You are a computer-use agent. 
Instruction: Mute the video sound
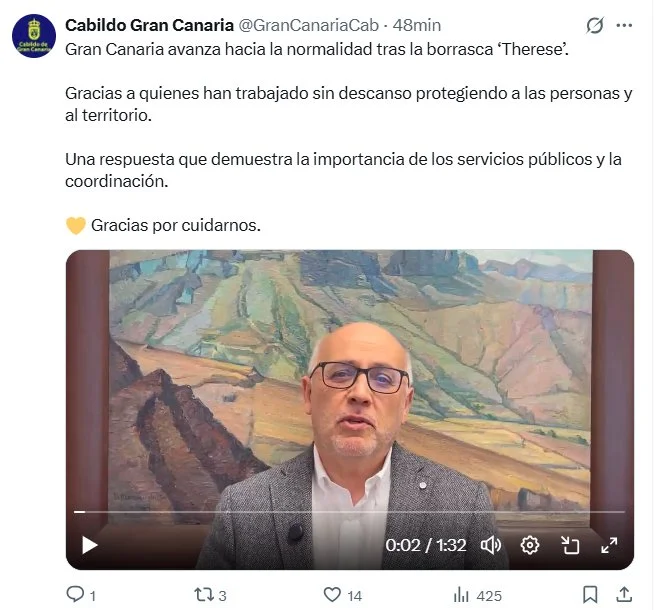490,545
